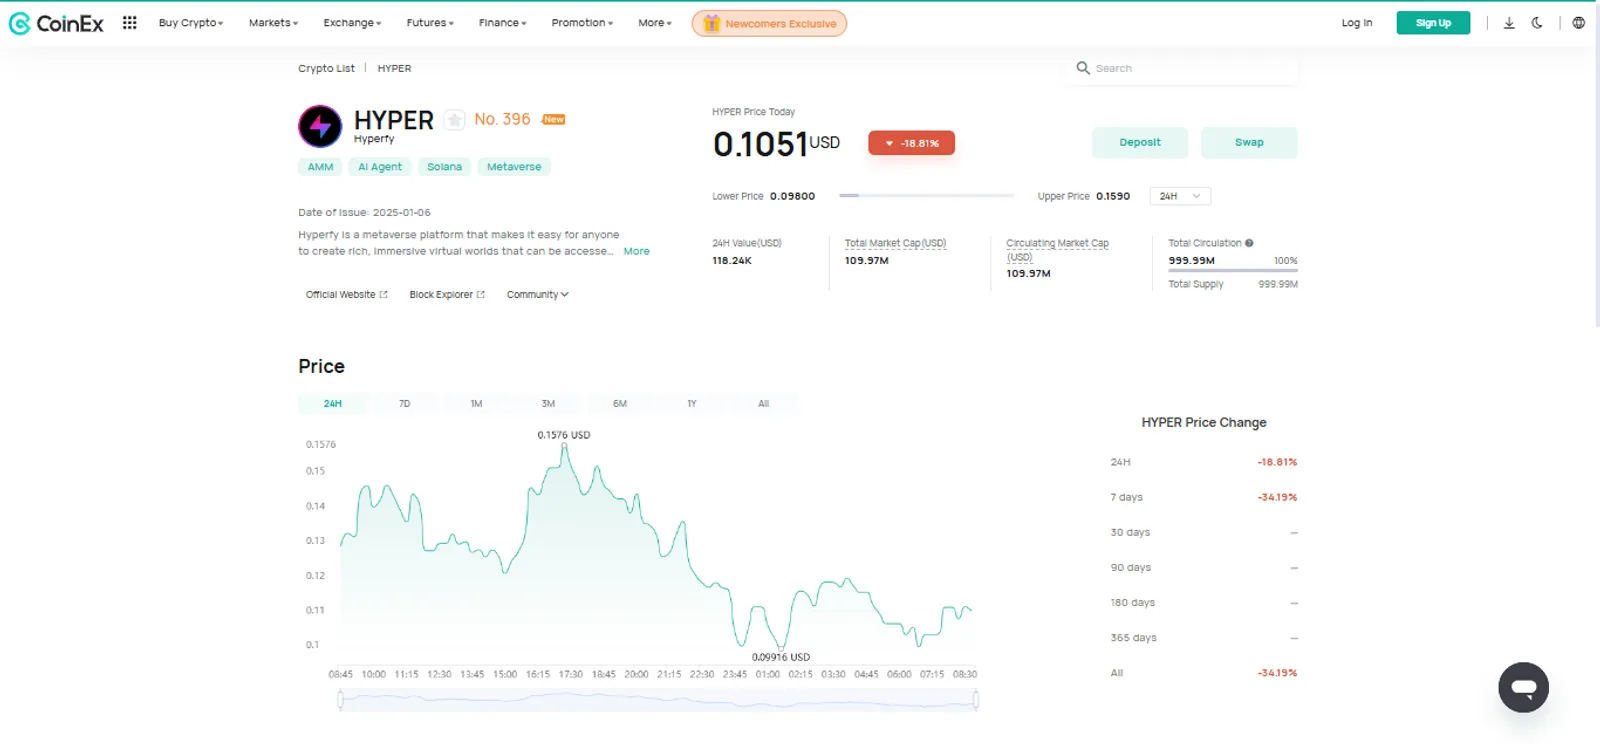Click the AMM tag

point(320,167)
